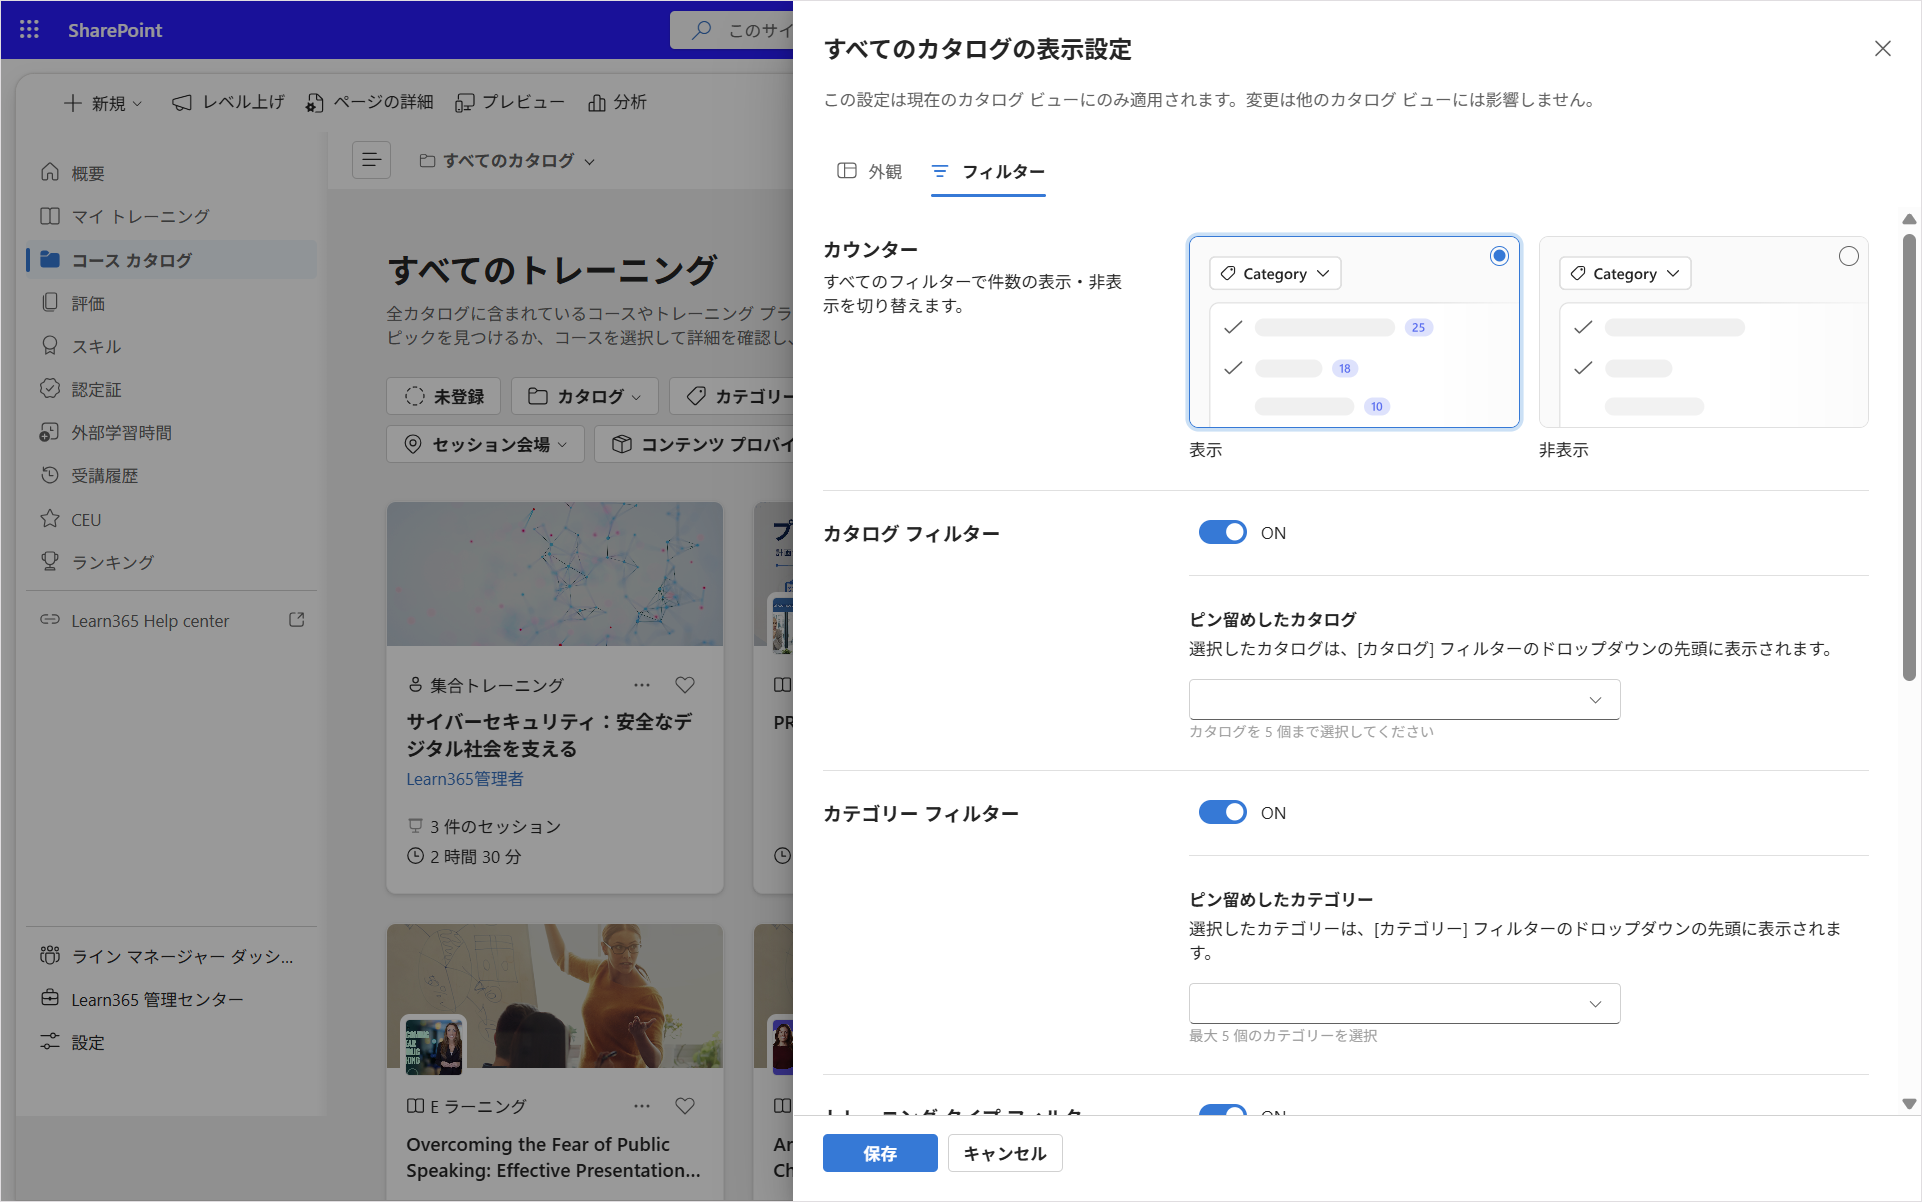
Task: Open 評価 in the sidebar
Action: (172, 303)
